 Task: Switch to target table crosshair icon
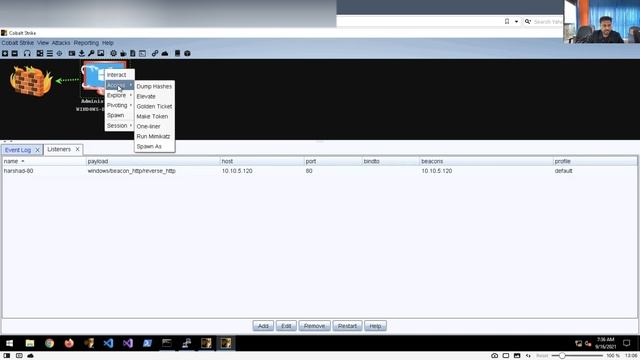pyautogui.click(x=59, y=53)
